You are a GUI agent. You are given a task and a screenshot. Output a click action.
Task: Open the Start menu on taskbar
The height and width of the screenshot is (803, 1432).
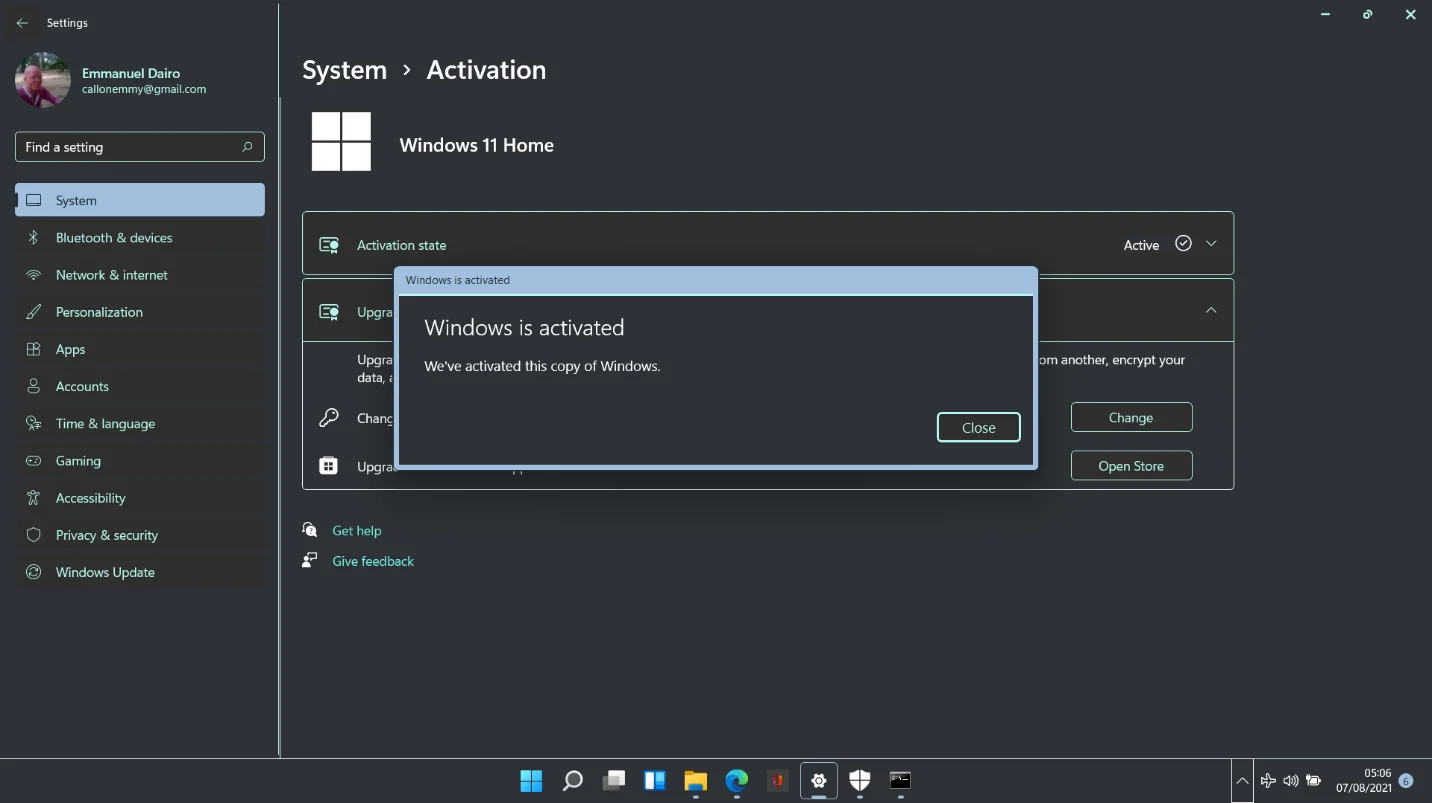tap(531, 780)
